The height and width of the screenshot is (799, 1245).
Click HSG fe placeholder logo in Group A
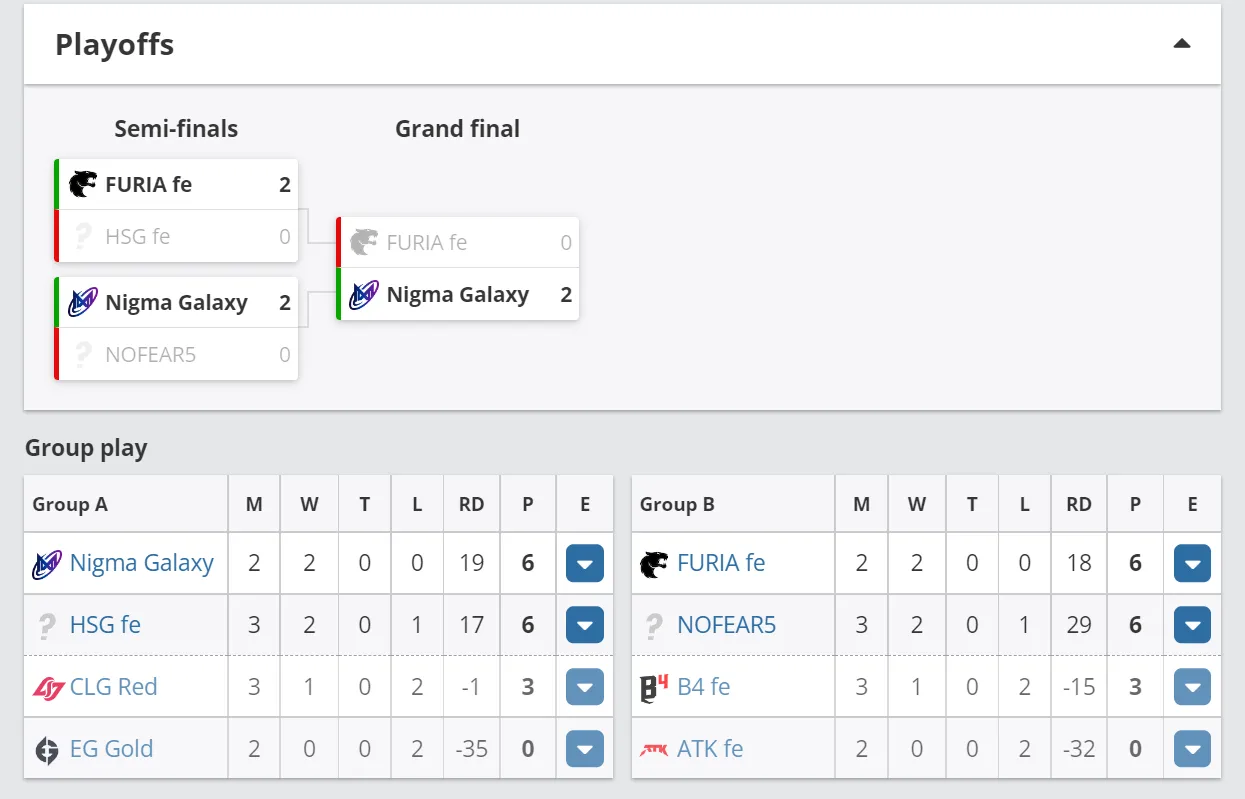pyautogui.click(x=47, y=626)
